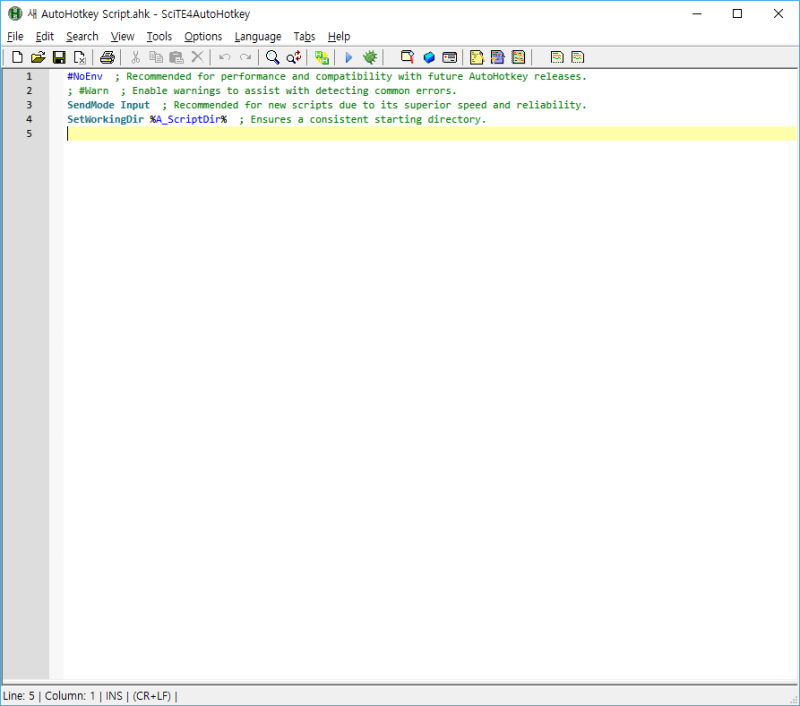Start debugging with the green bug icon
The height and width of the screenshot is (706, 800).
tap(370, 58)
